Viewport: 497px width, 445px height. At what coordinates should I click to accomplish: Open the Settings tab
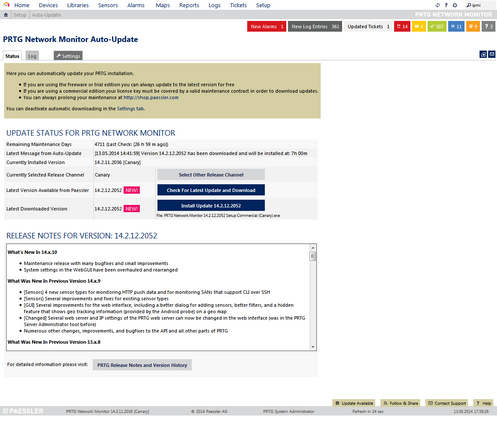pyautogui.click(x=68, y=56)
